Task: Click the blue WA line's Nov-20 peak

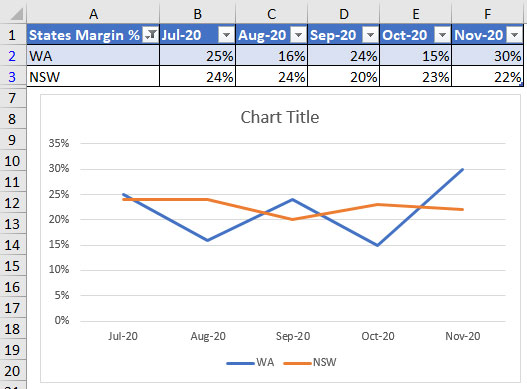Action: click(x=462, y=169)
